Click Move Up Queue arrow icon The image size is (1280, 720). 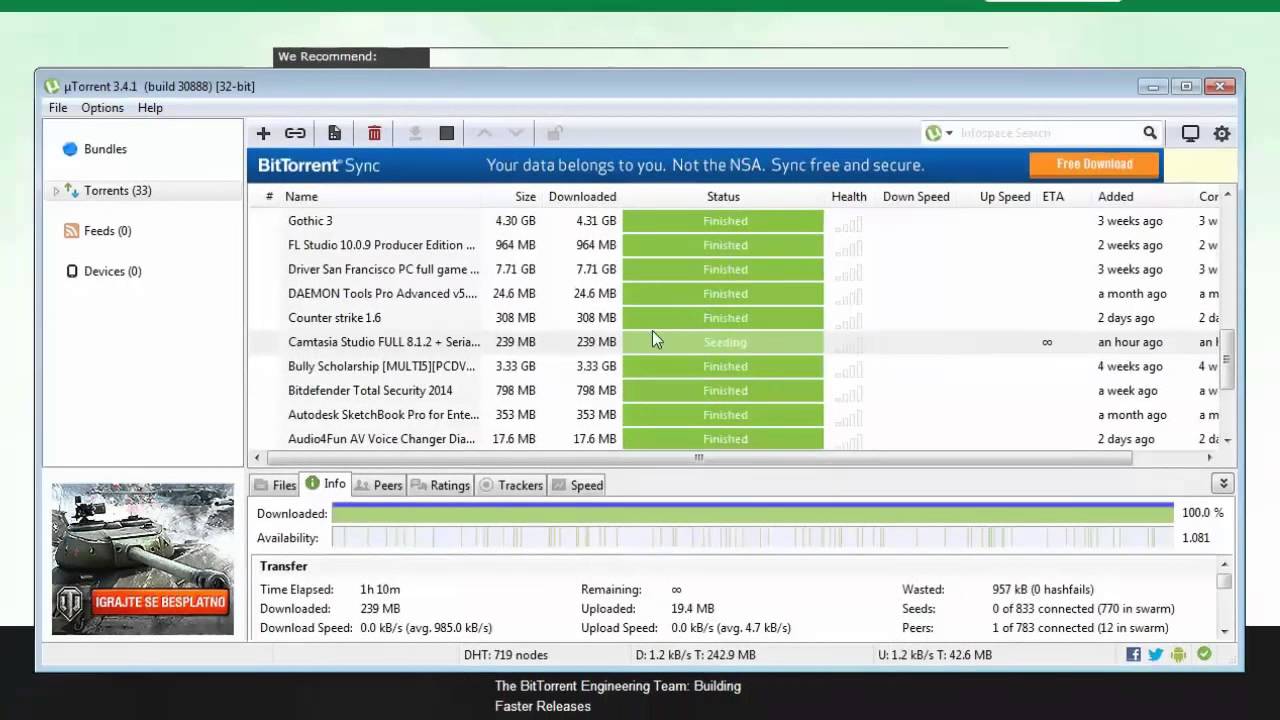pos(484,133)
